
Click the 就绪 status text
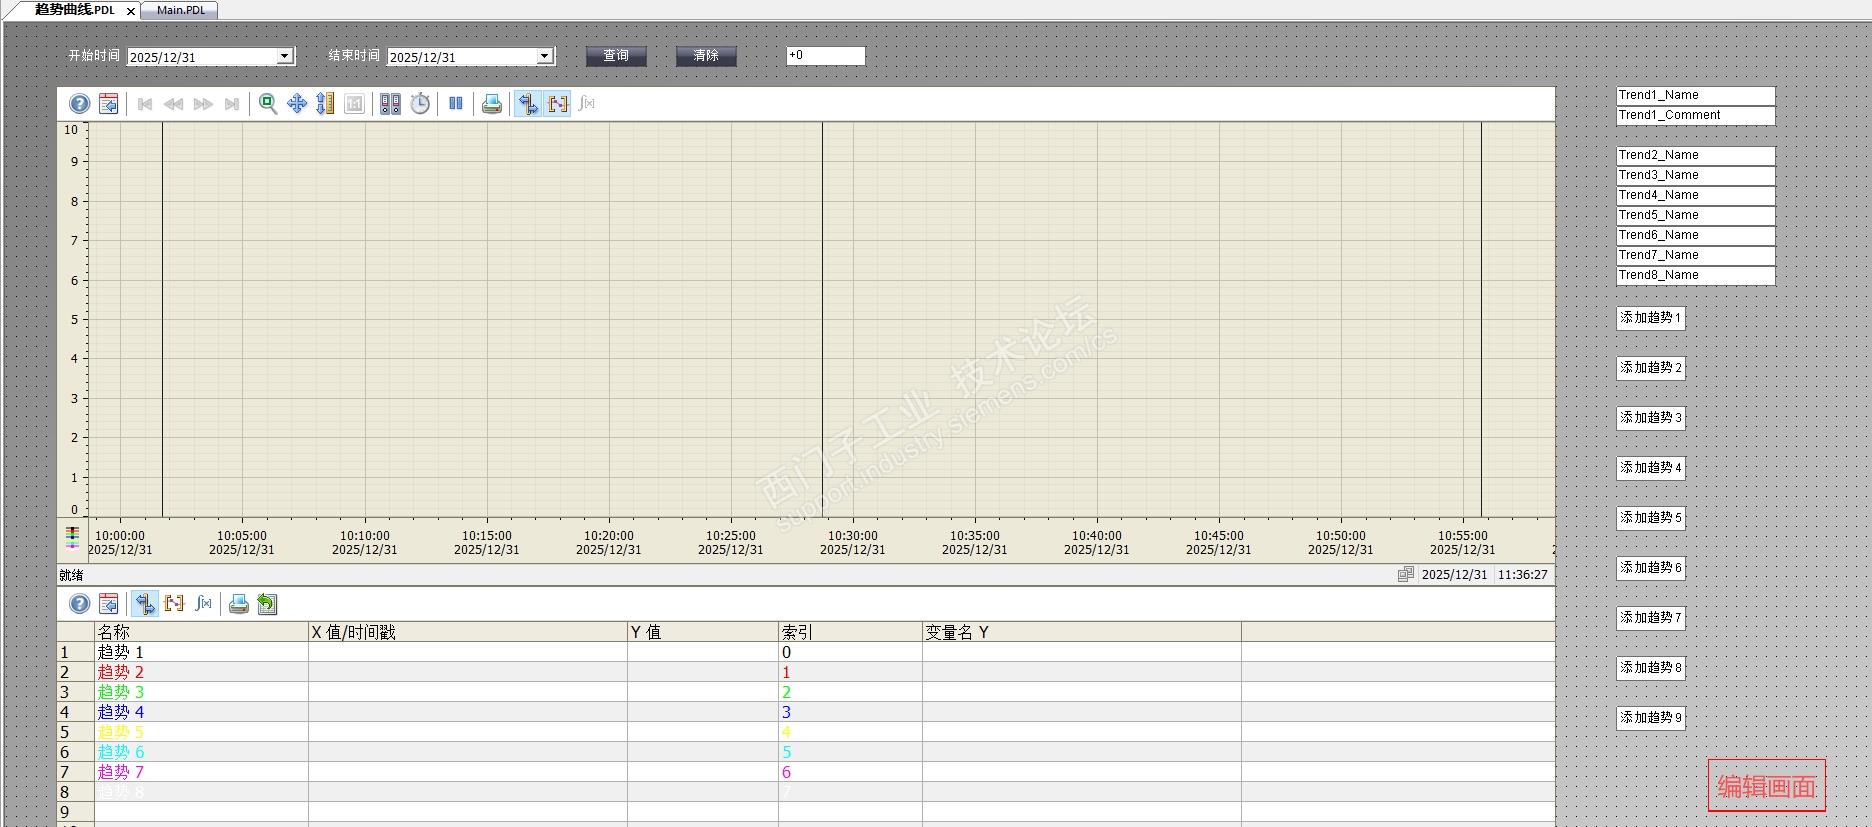pyautogui.click(x=71, y=575)
